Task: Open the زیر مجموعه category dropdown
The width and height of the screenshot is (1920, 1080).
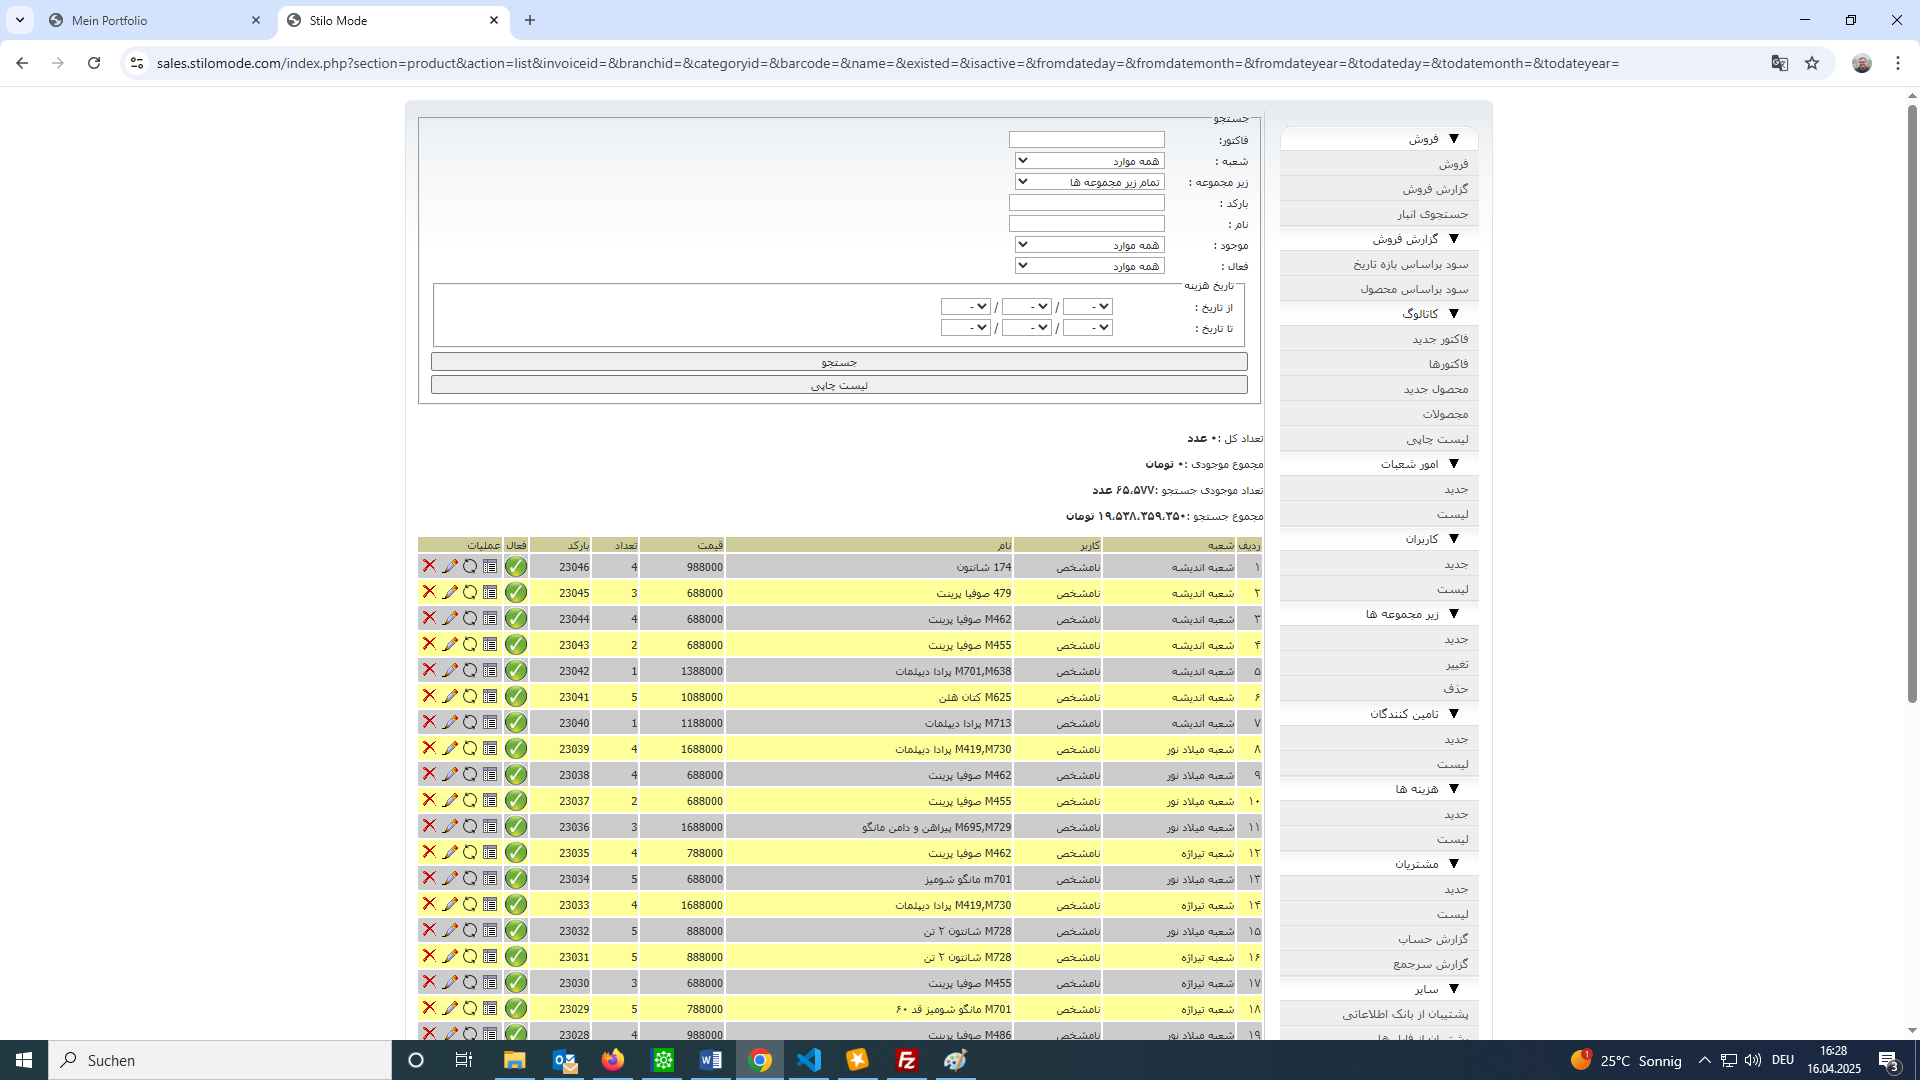Action: pos(1088,182)
